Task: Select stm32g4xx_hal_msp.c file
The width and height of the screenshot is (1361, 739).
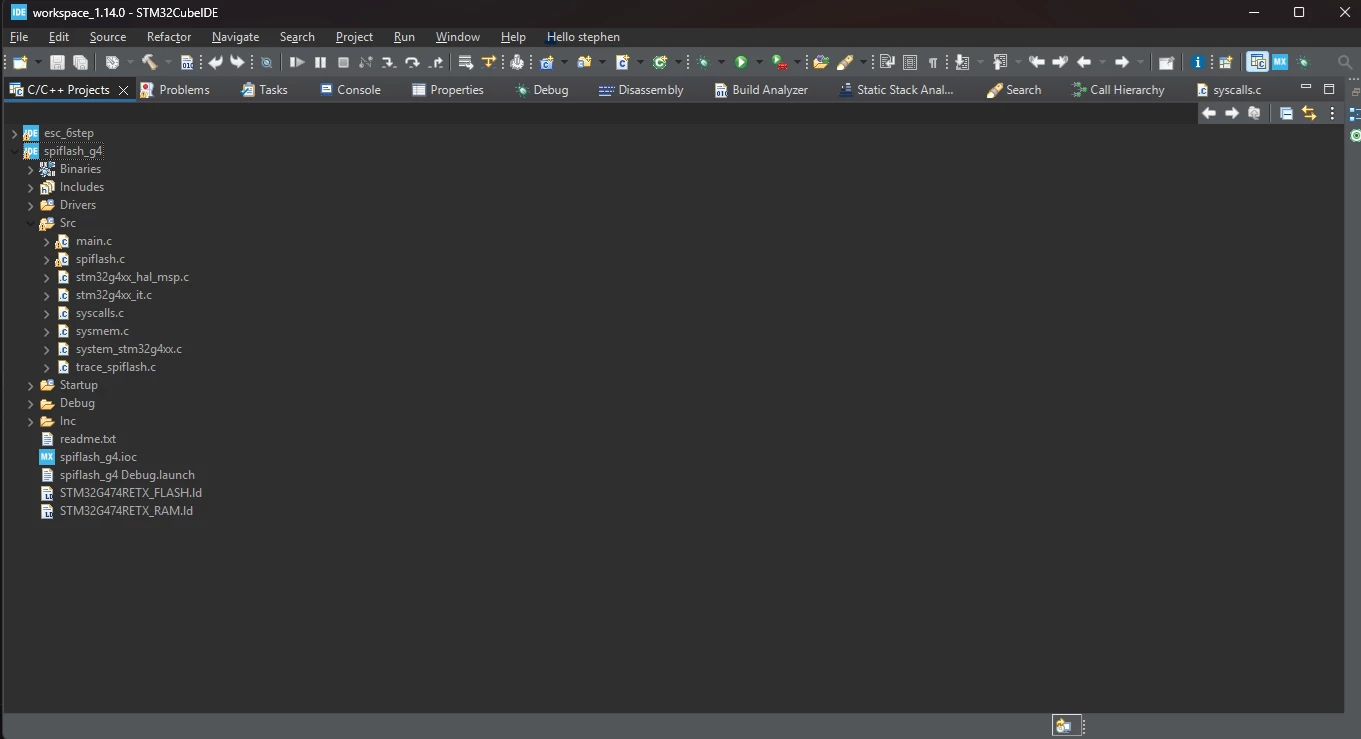Action: click(x=132, y=277)
